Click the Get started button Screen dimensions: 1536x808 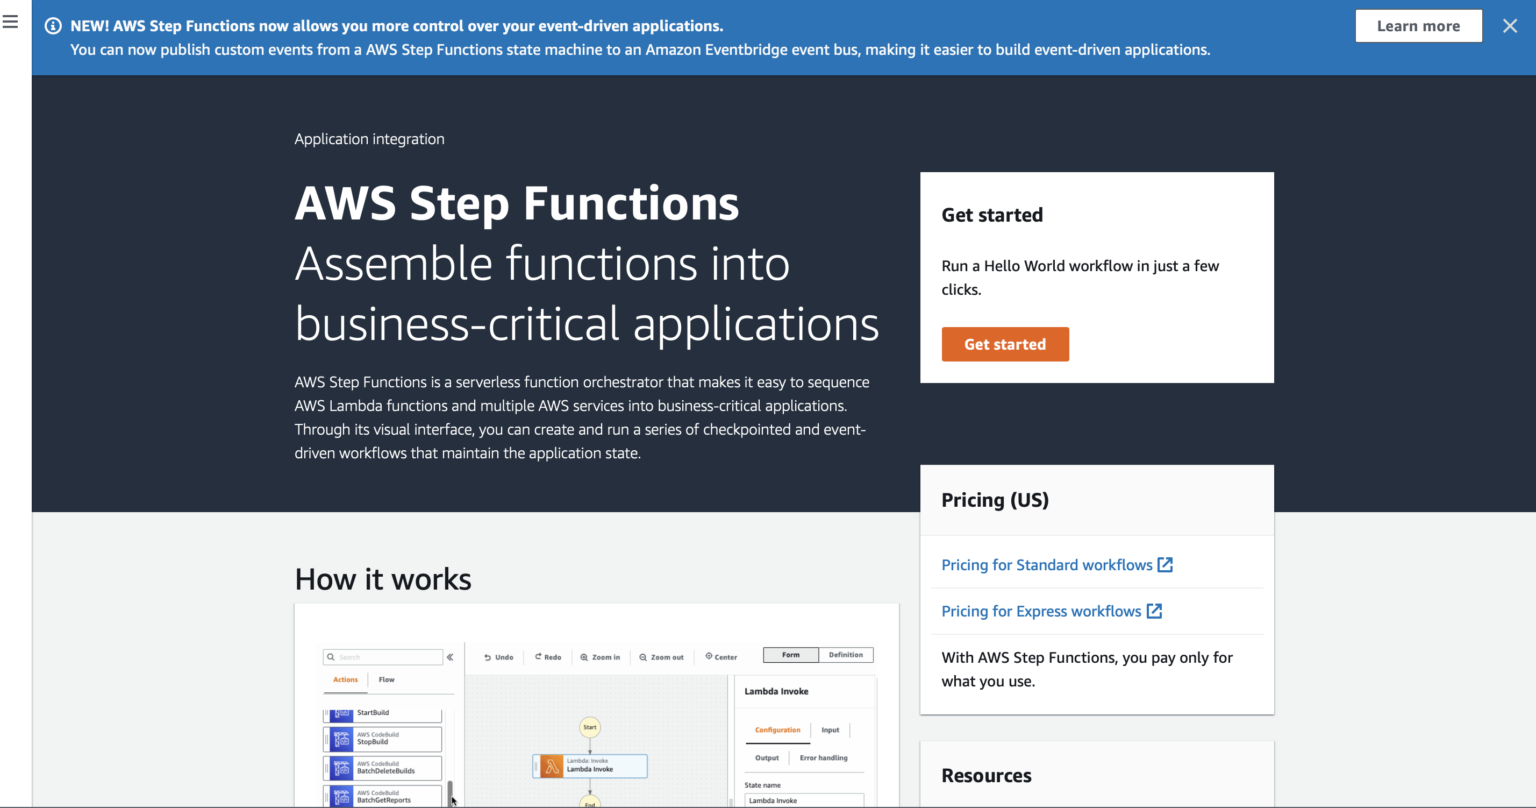click(x=1005, y=344)
